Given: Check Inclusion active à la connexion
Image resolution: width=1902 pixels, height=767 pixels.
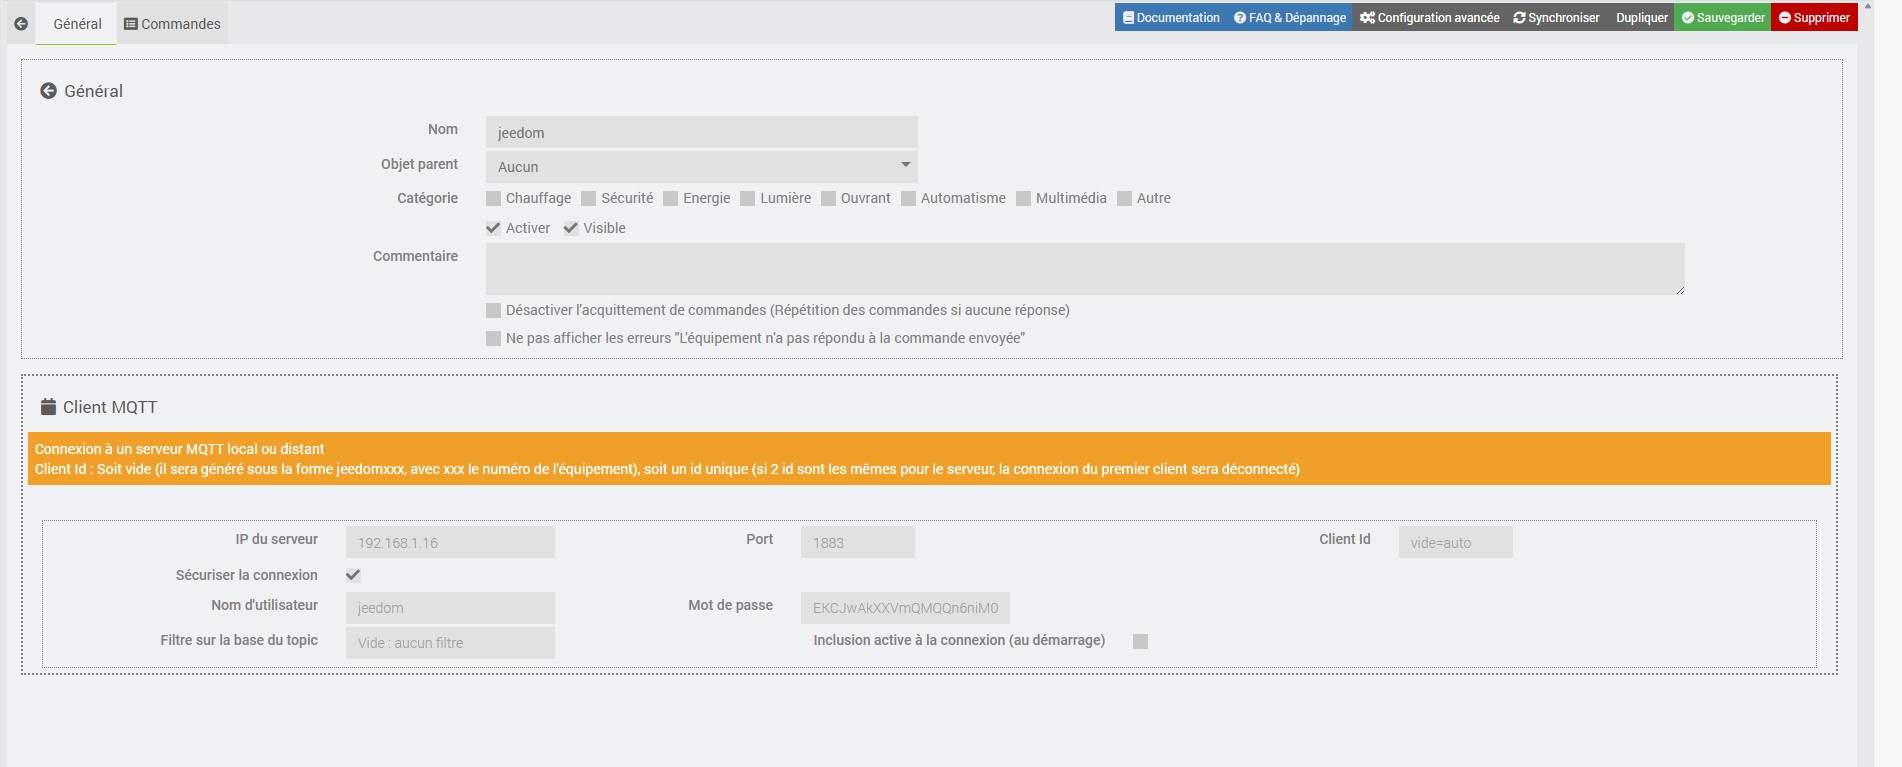Looking at the screenshot, I should tap(1140, 641).
